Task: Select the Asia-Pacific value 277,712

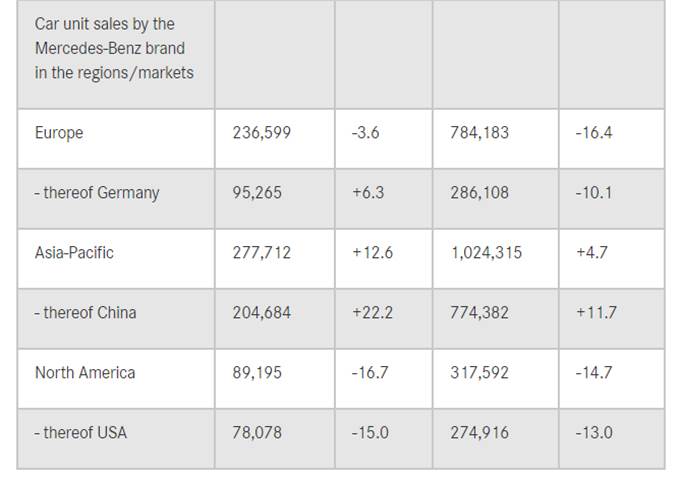Action: [x=261, y=253]
